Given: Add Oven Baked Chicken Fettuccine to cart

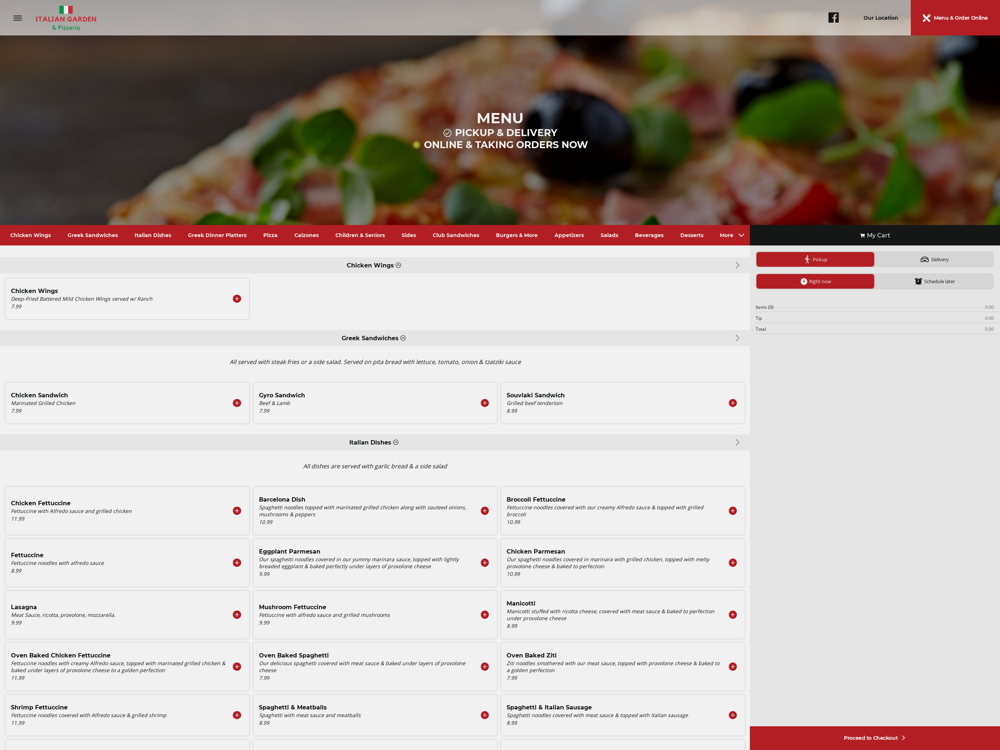Looking at the screenshot, I should [237, 666].
